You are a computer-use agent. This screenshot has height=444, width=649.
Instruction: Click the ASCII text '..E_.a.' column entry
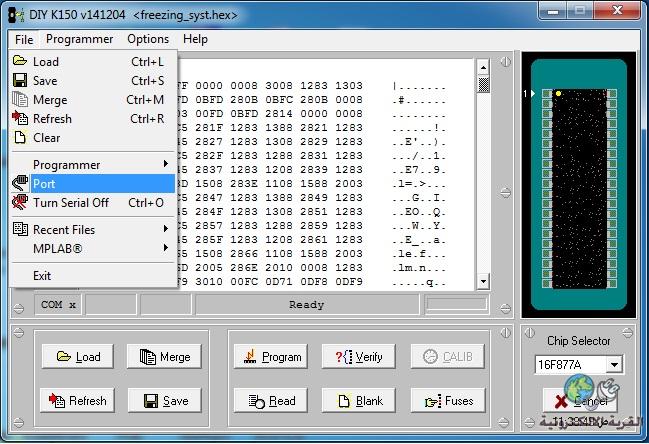[419, 240]
